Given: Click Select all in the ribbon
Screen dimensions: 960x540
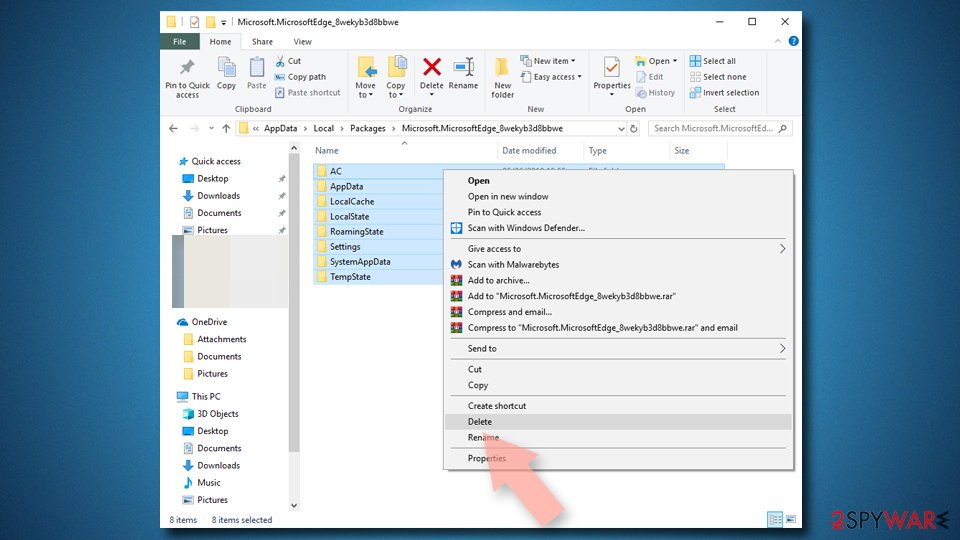Looking at the screenshot, I should coord(713,61).
